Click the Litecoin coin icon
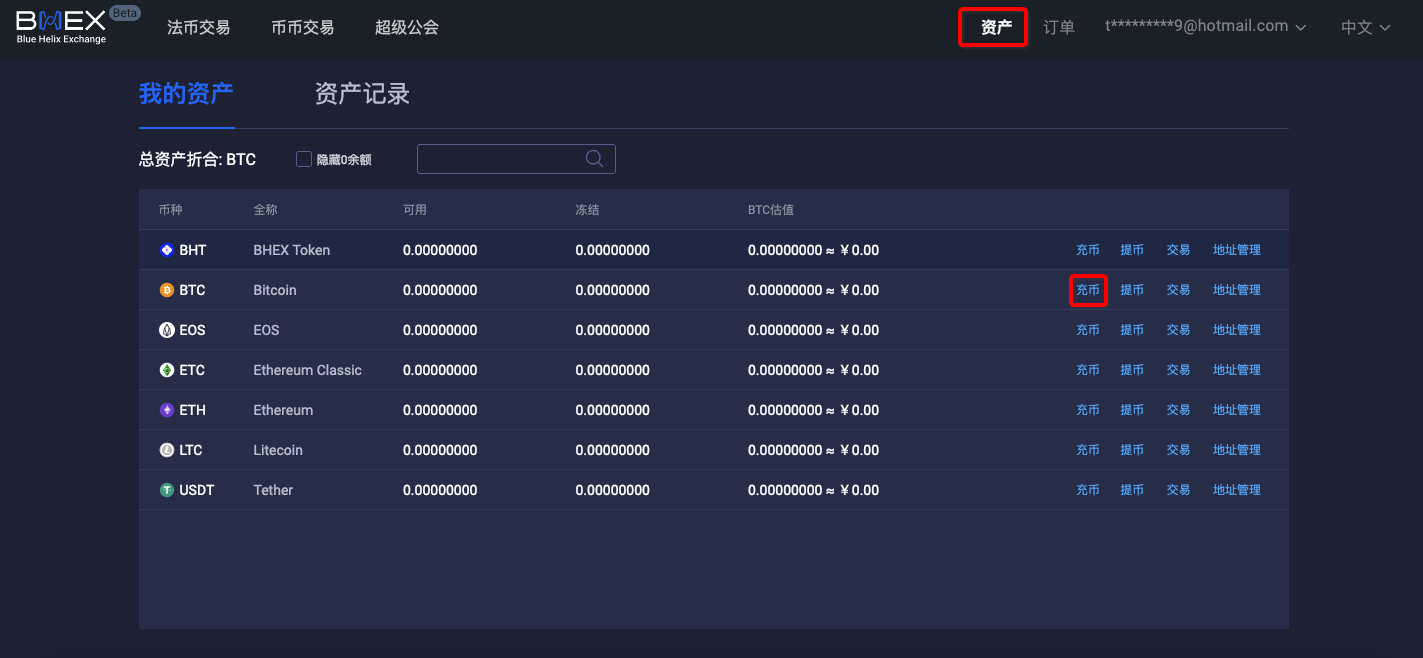 167,450
